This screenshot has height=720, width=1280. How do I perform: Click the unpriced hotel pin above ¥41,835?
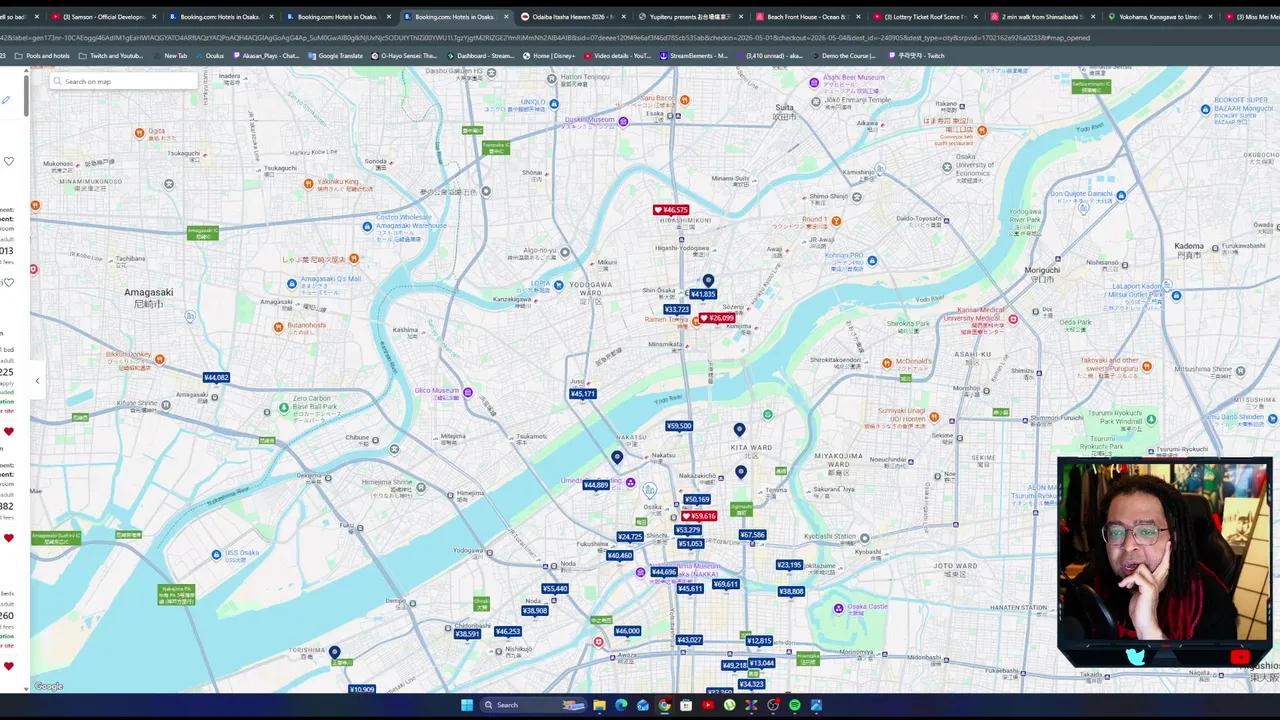tap(708, 281)
